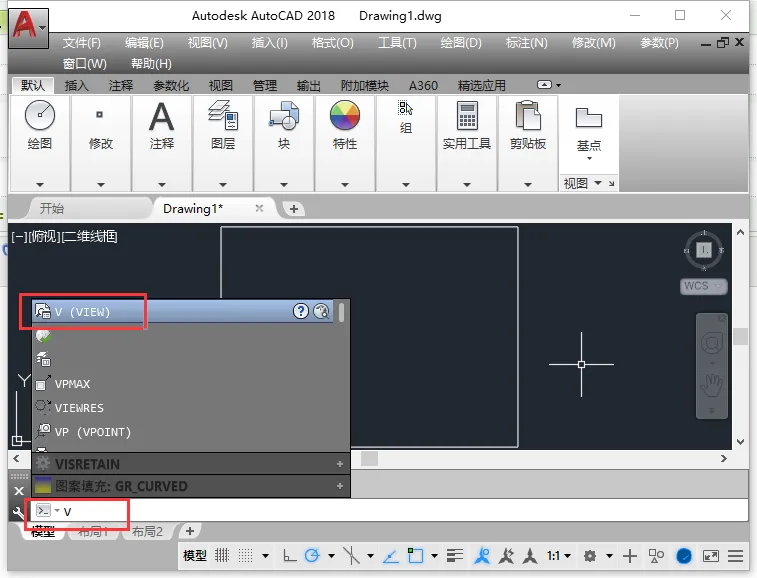The image size is (757, 578).
Task: Open the 绘图 draw panel icon
Action: tap(40, 115)
